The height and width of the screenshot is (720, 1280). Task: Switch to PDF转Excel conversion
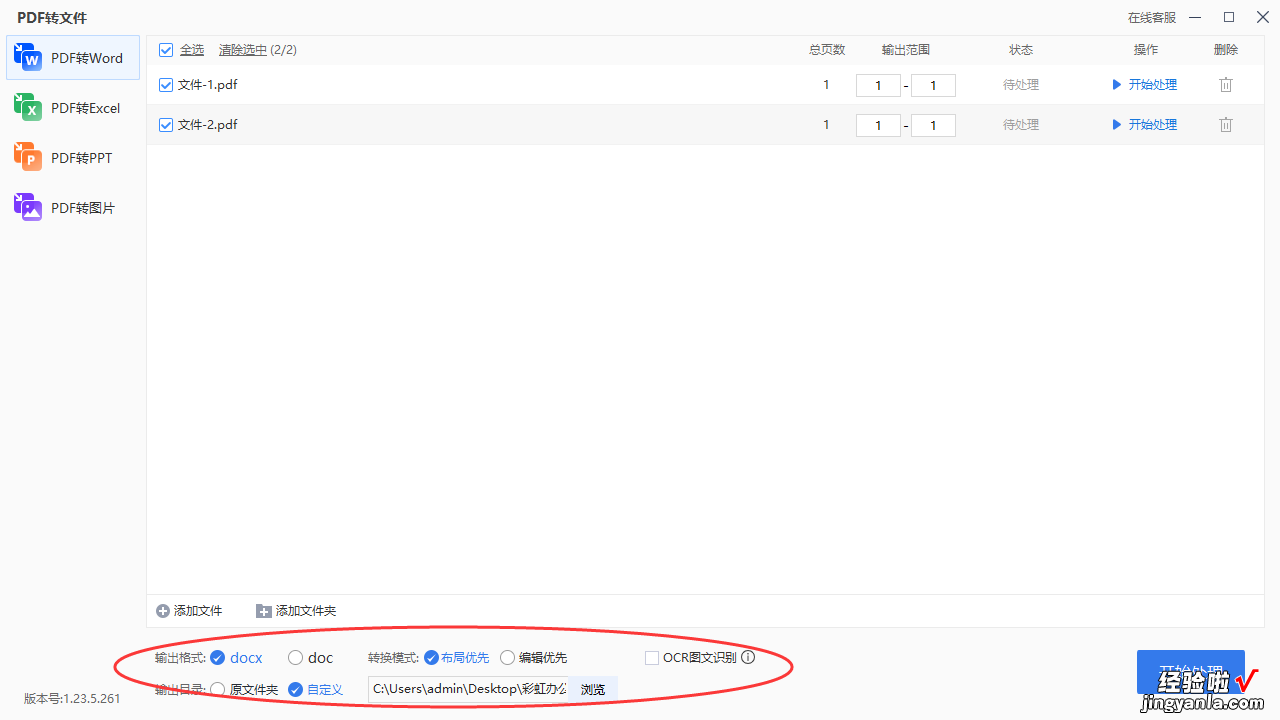click(73, 108)
